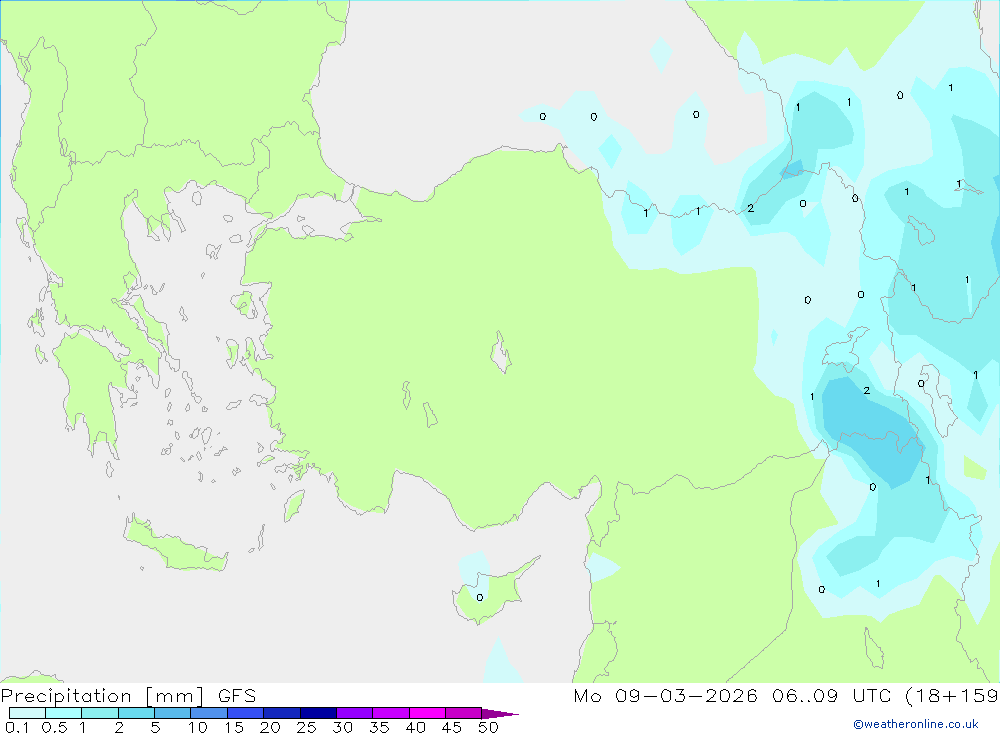Click the "15" legend scale label
This screenshot has width=1000, height=733.
click(234, 727)
